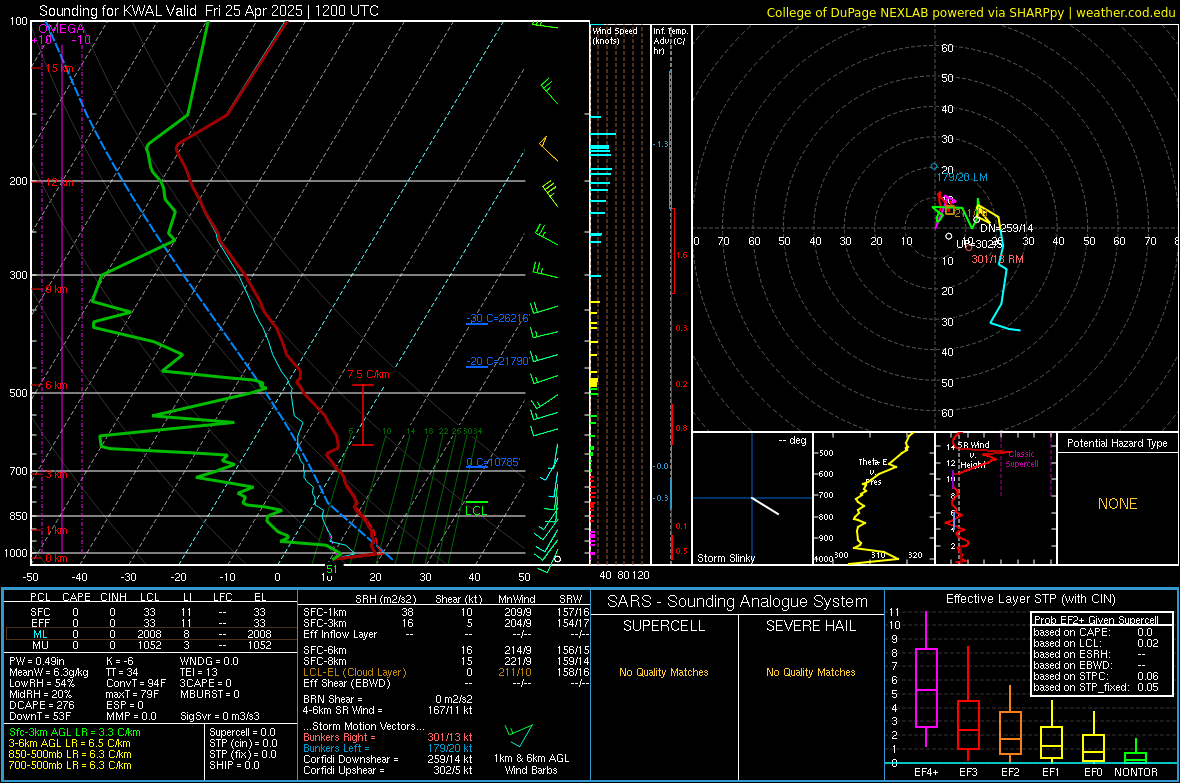
Task: Click the -20 C=21790' level label
Action: (497, 361)
